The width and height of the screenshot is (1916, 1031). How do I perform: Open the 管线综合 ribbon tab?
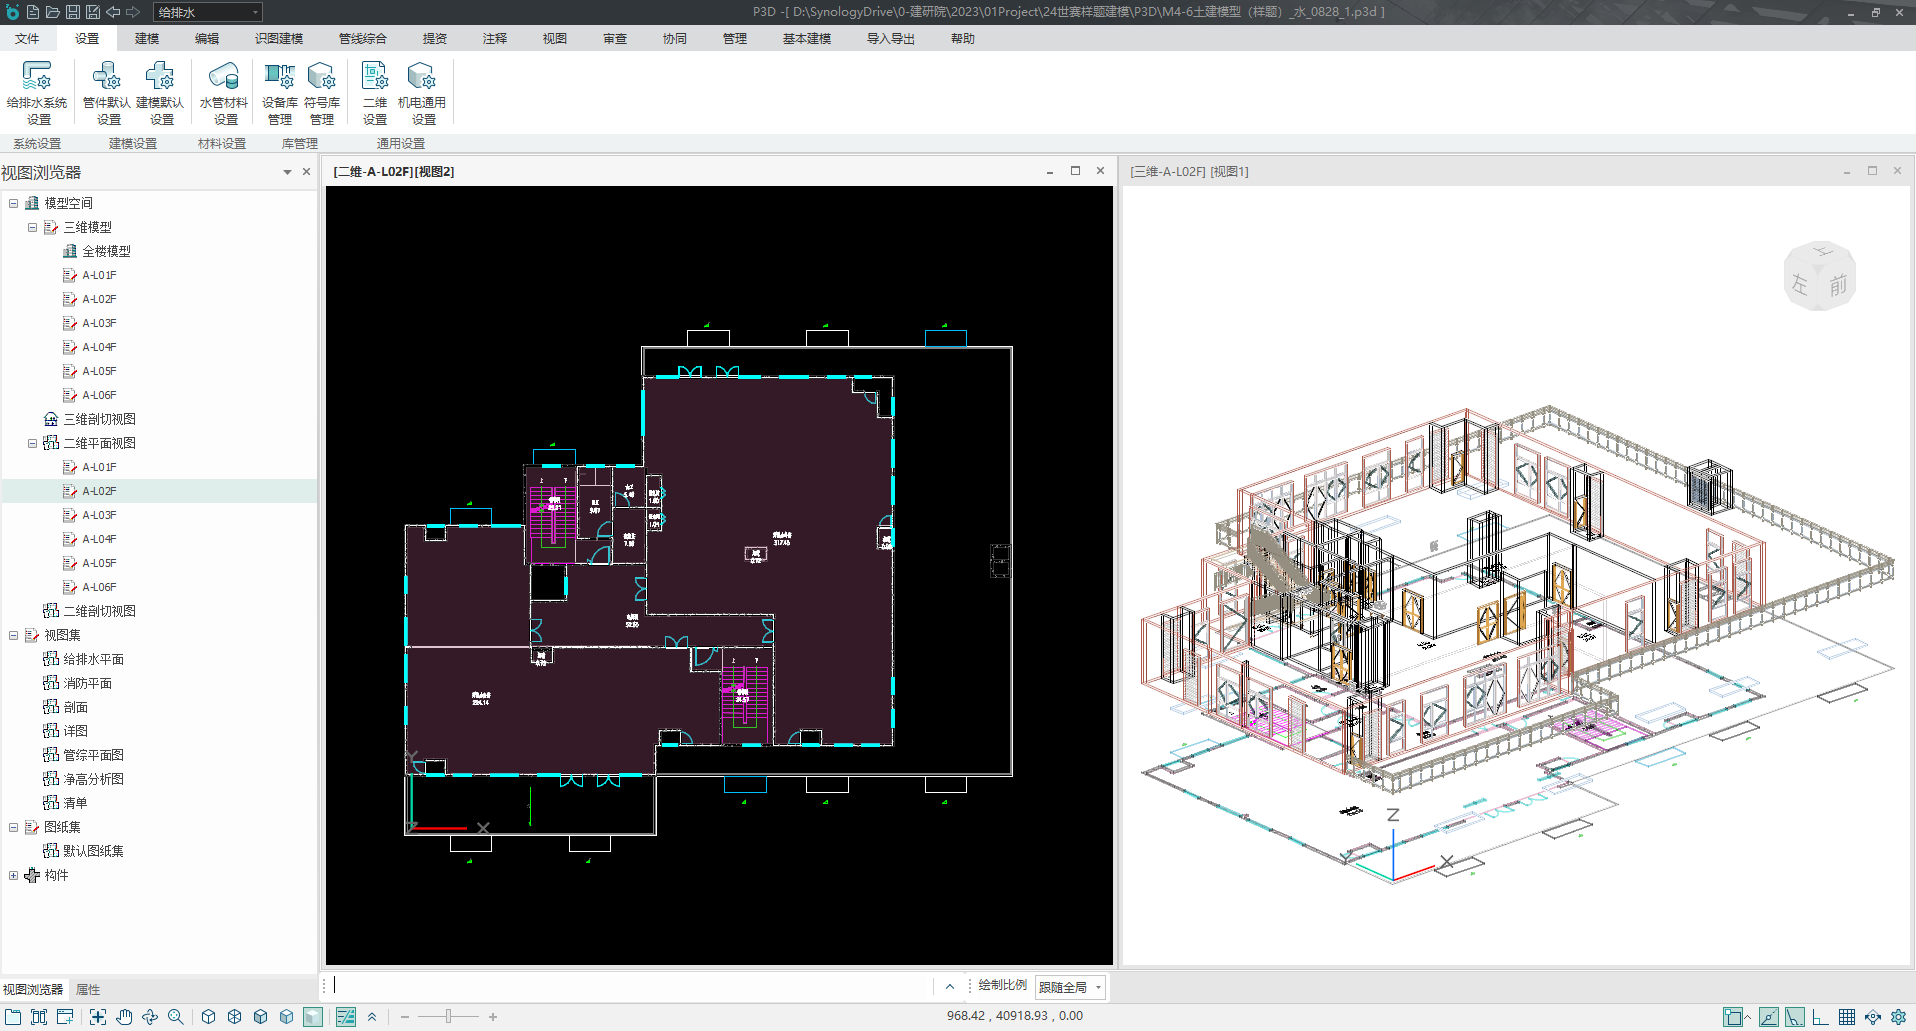pos(362,38)
